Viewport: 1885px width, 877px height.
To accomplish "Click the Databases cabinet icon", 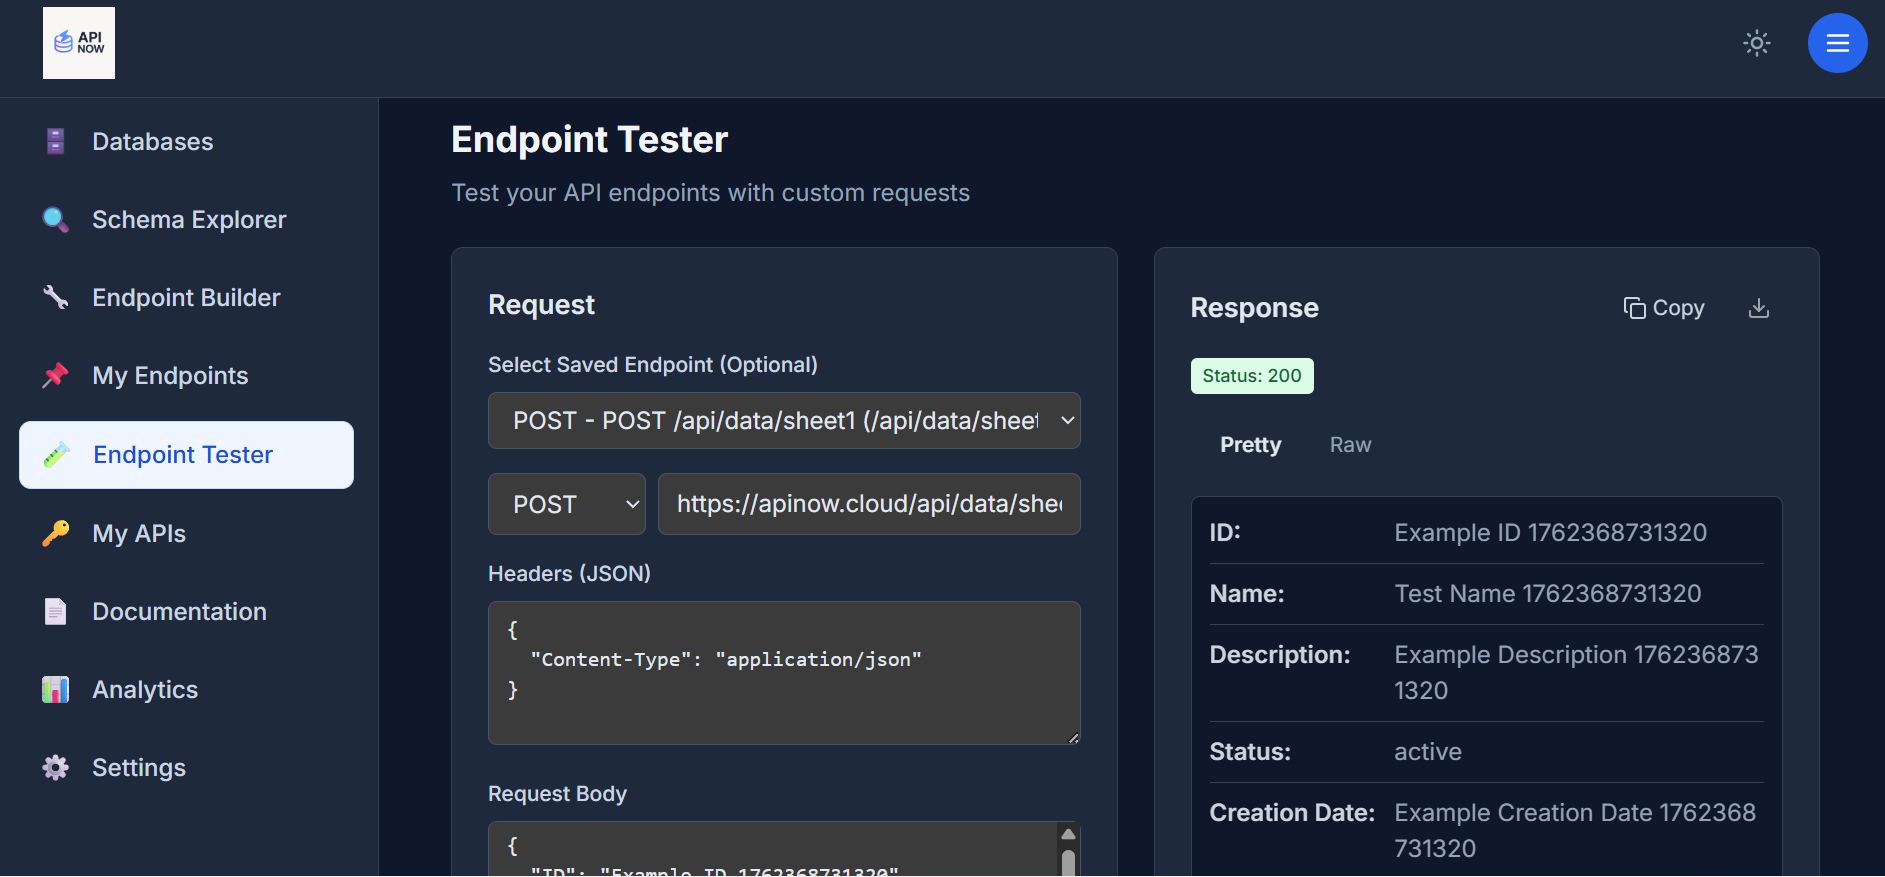I will pyautogui.click(x=56, y=141).
